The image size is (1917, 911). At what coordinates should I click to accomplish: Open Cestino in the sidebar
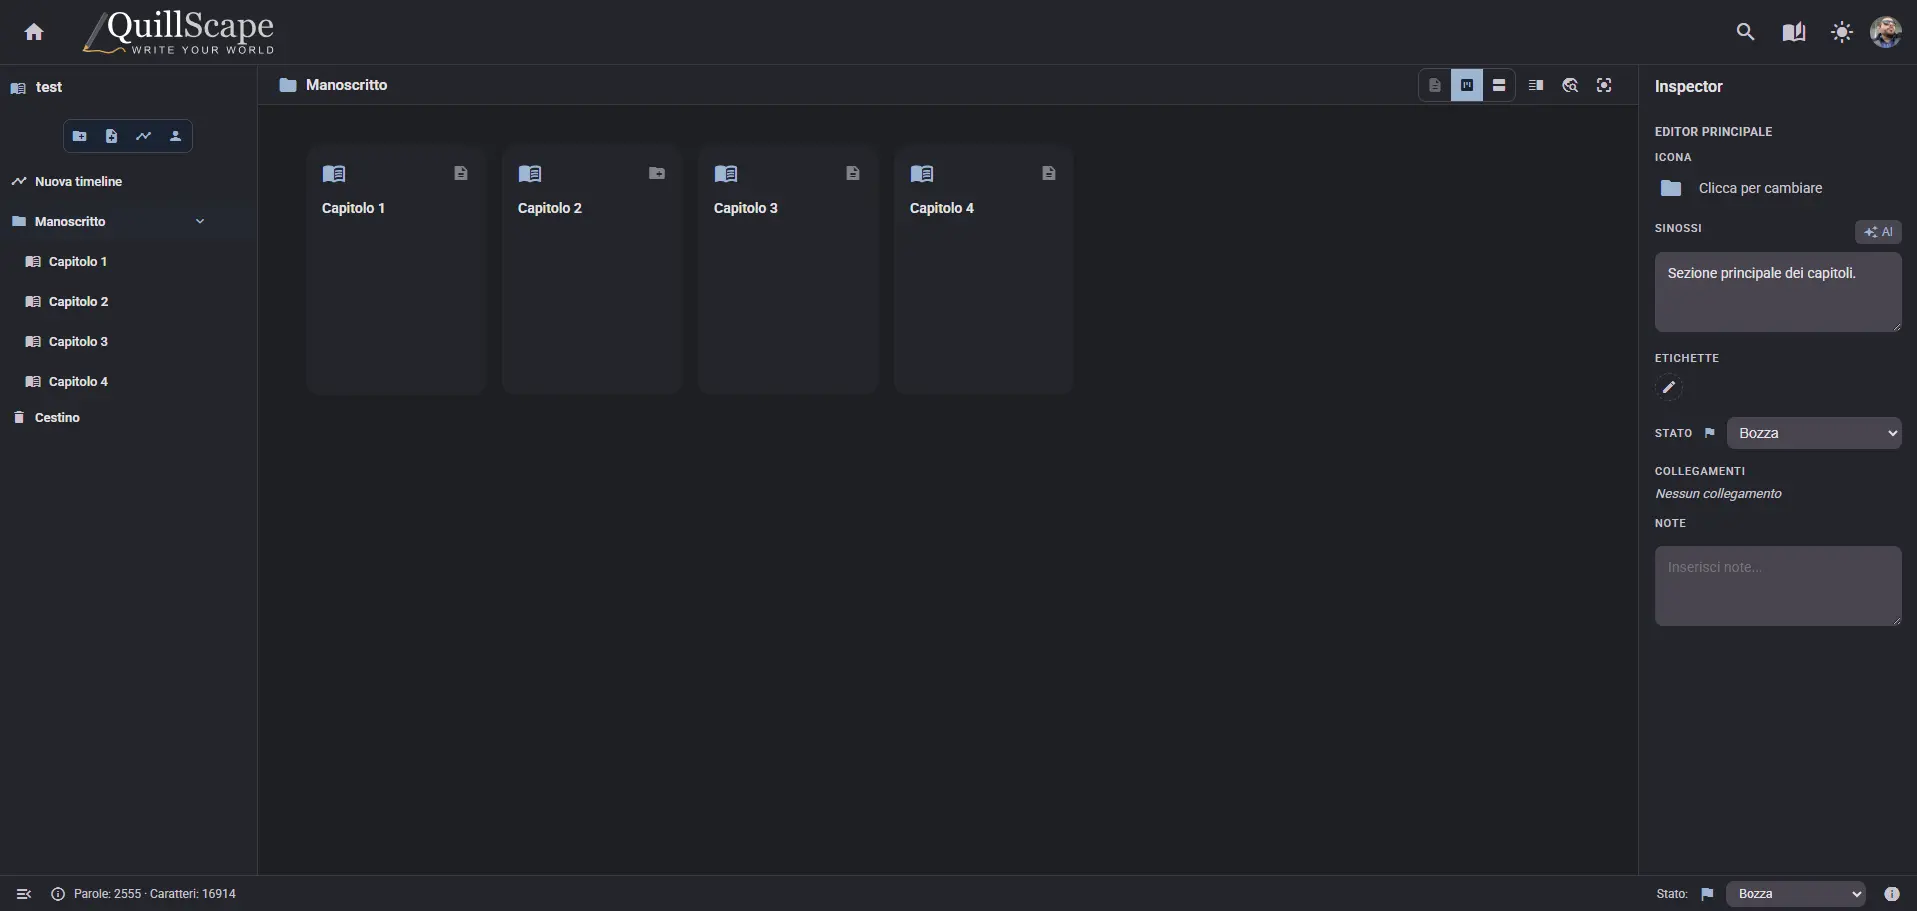click(x=57, y=418)
